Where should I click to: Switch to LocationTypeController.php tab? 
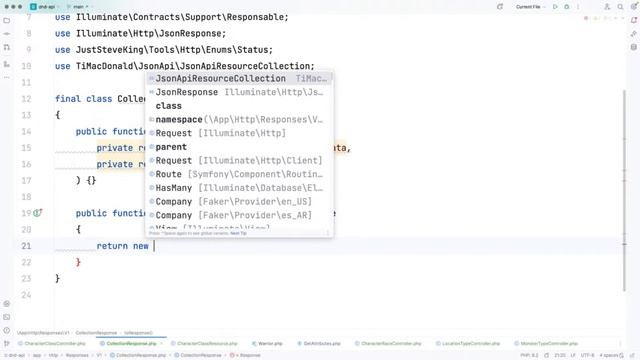468,344
